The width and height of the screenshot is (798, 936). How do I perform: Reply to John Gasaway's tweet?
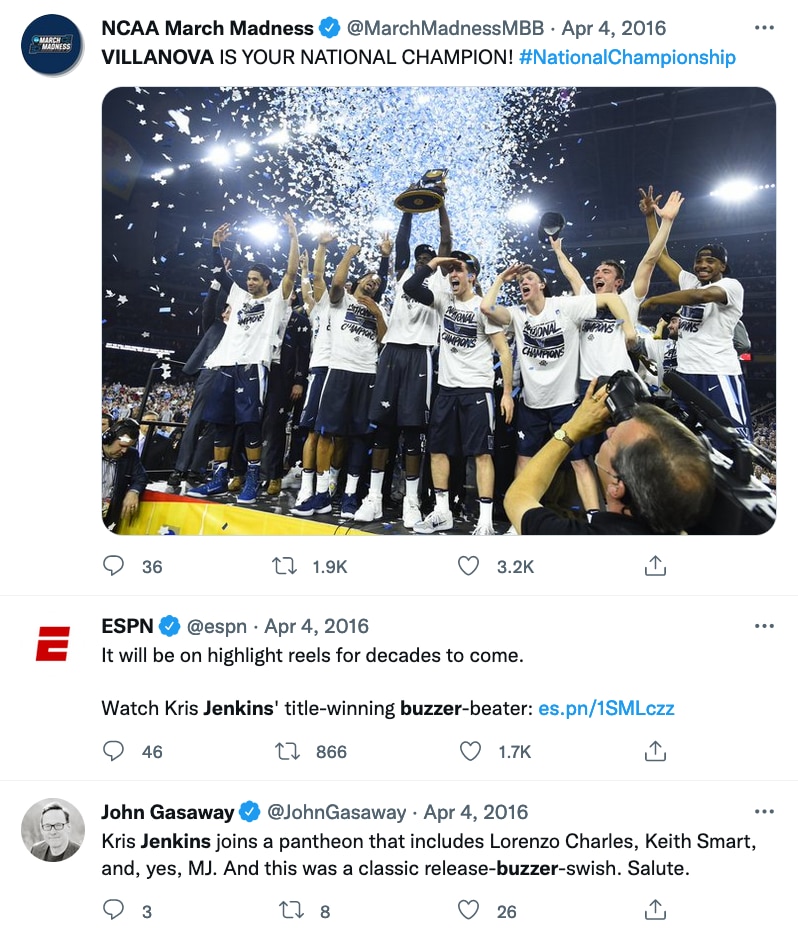click(113, 910)
